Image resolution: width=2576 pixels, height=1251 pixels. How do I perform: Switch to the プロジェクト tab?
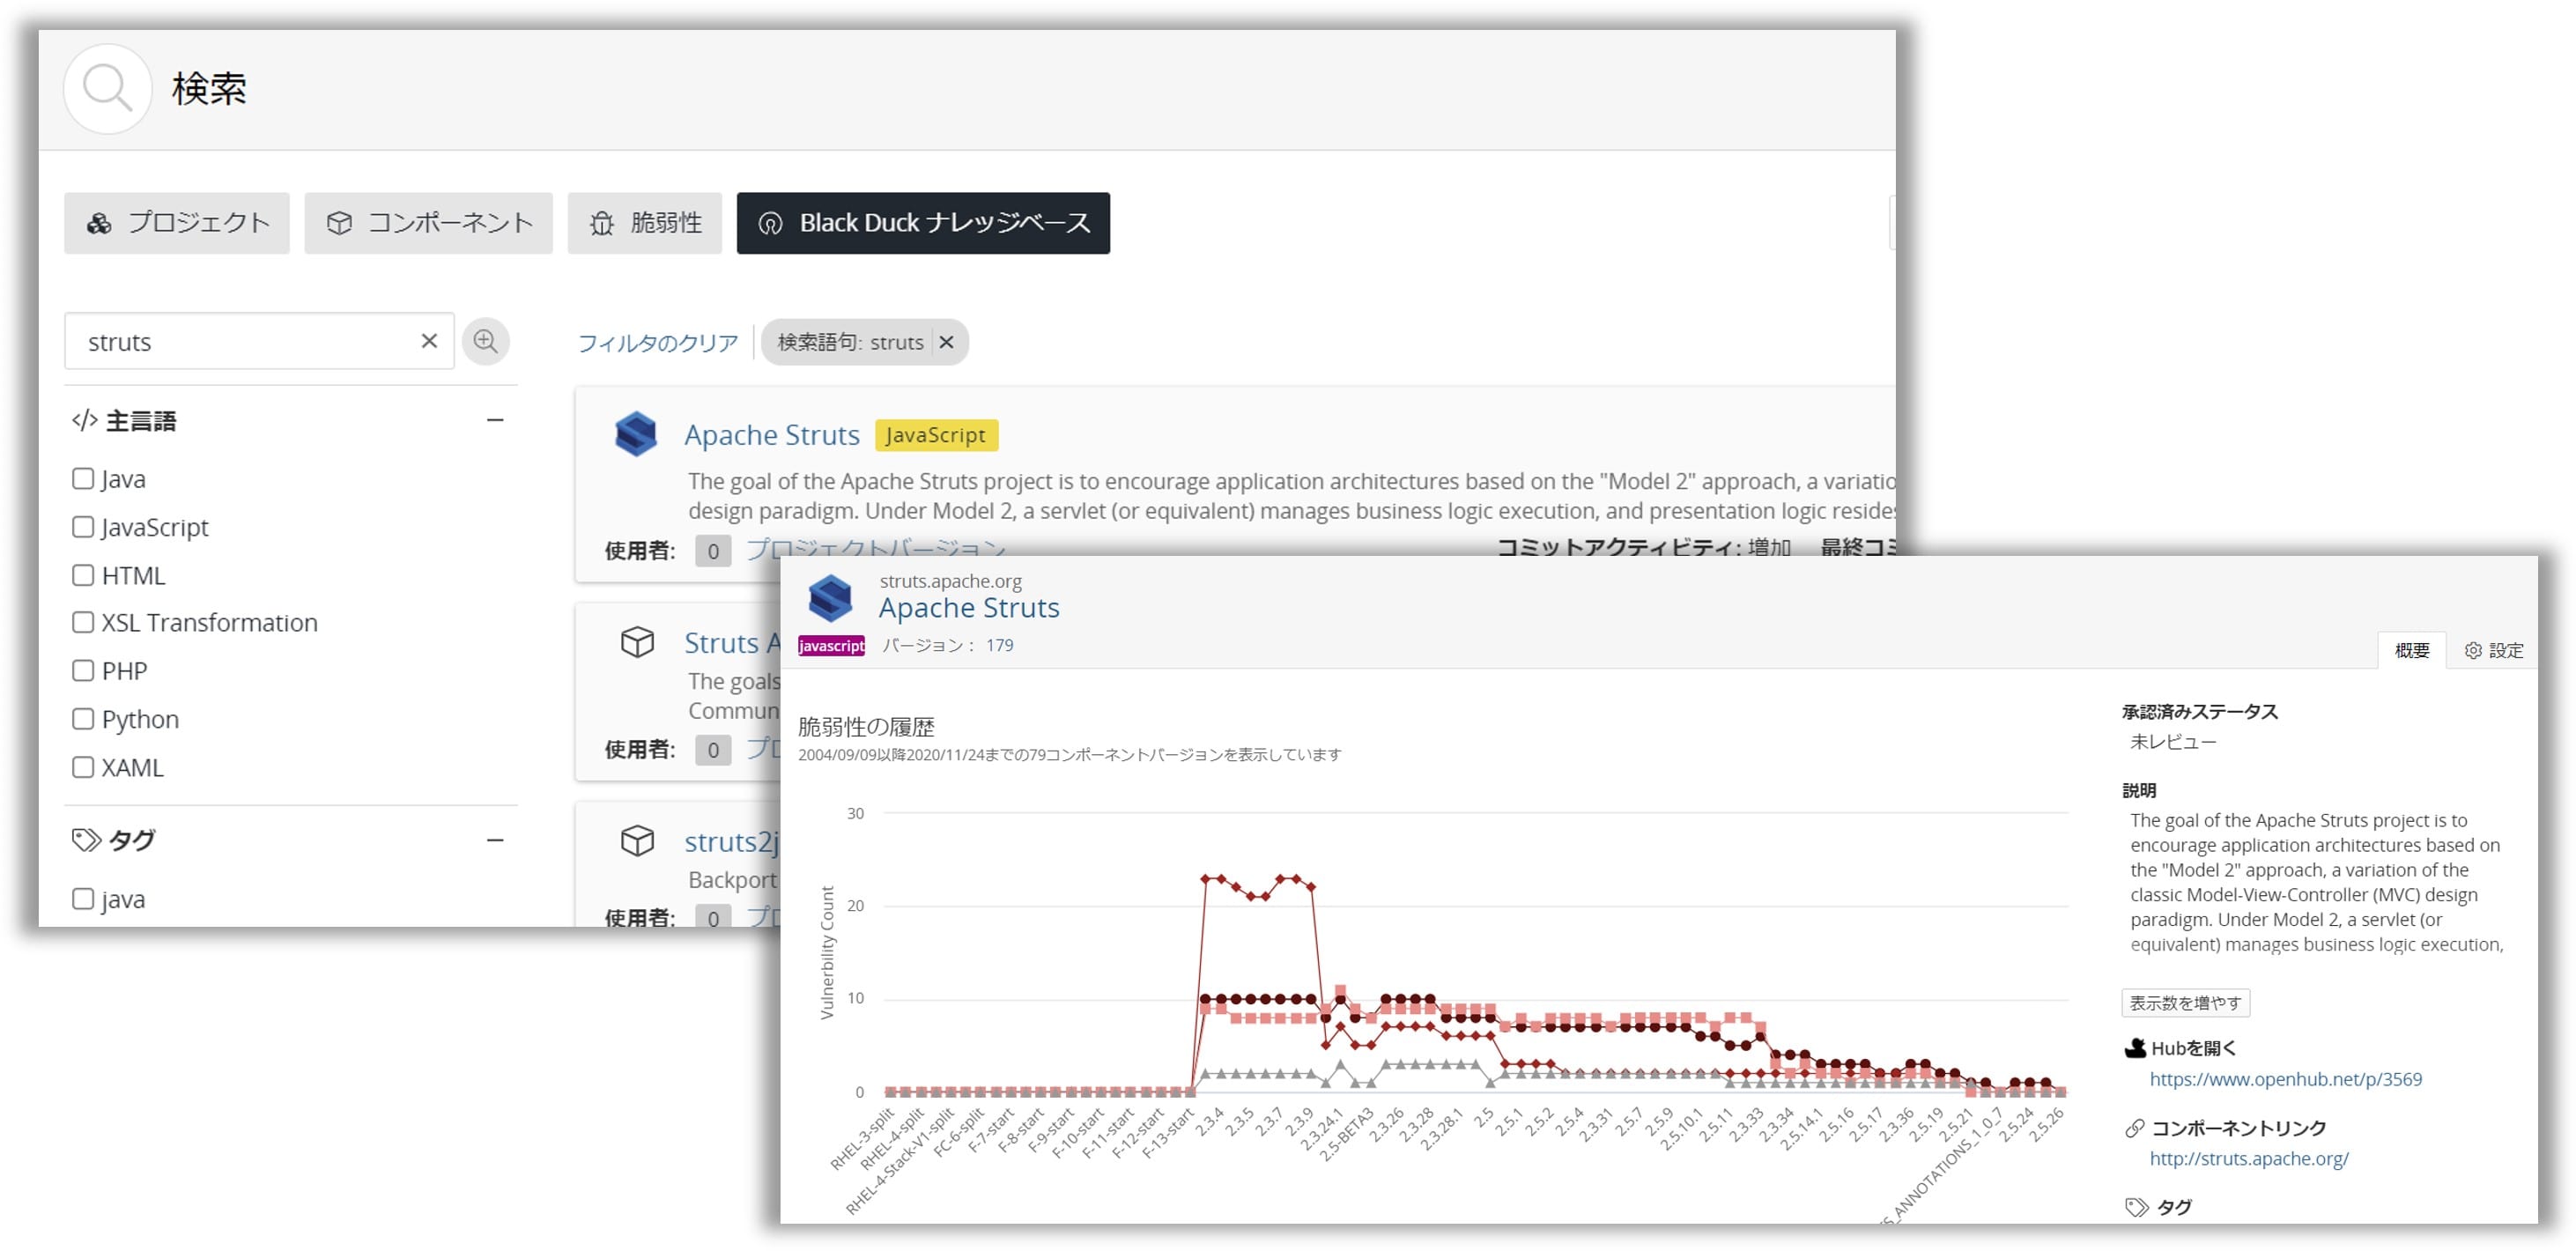coord(177,223)
